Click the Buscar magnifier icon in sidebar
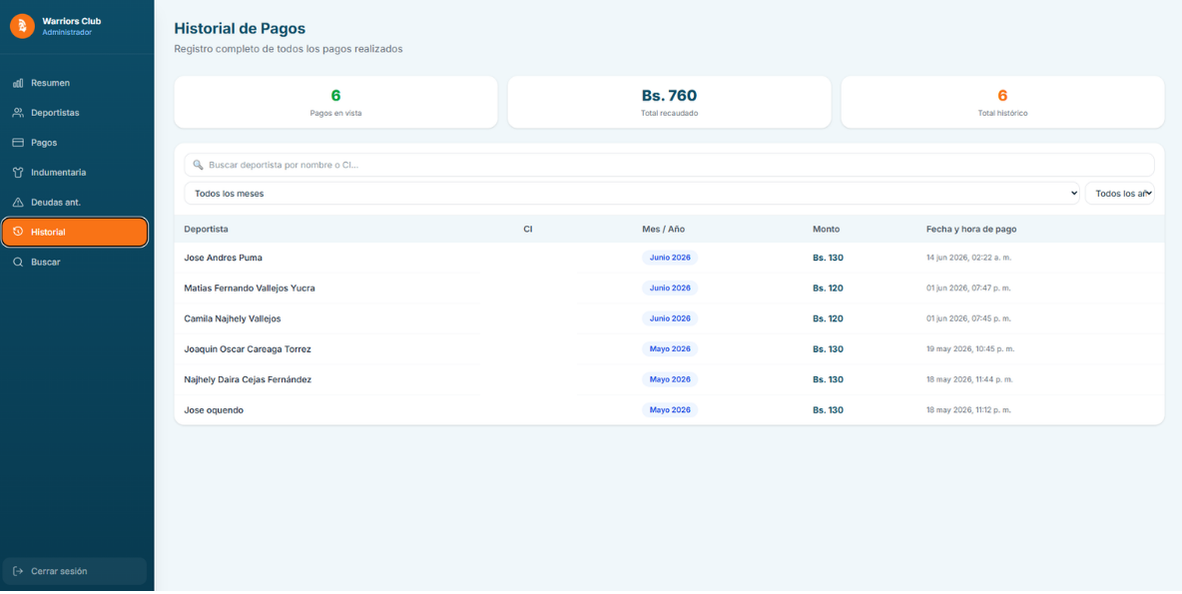Image resolution: width=1182 pixels, height=594 pixels. 18,262
